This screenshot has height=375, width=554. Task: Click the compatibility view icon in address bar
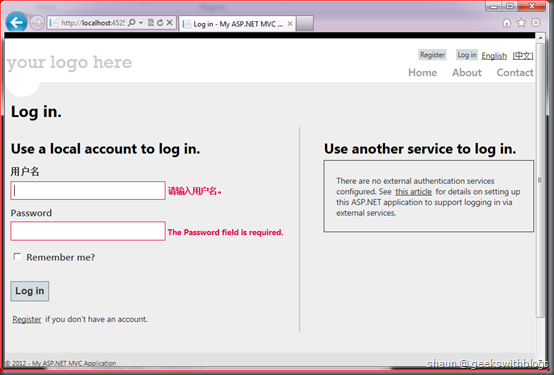pyautogui.click(x=151, y=23)
